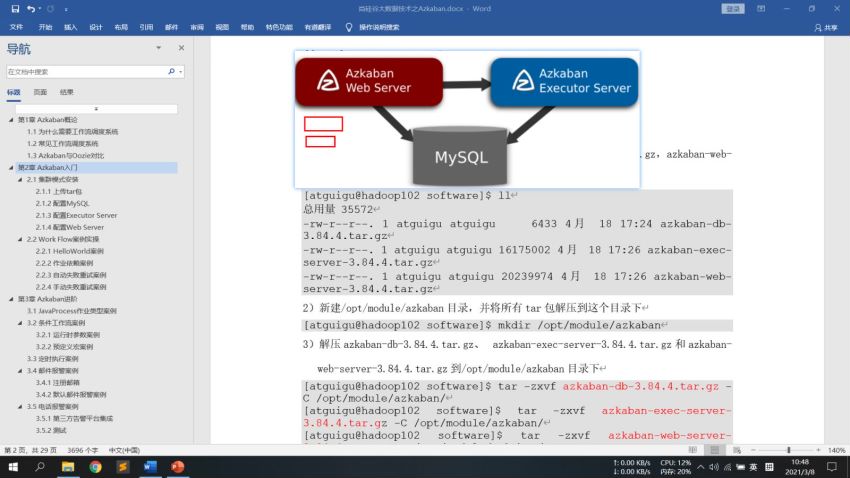Open the search options dropdown beside magnifier
The width and height of the screenshot is (850, 478).
181,72
